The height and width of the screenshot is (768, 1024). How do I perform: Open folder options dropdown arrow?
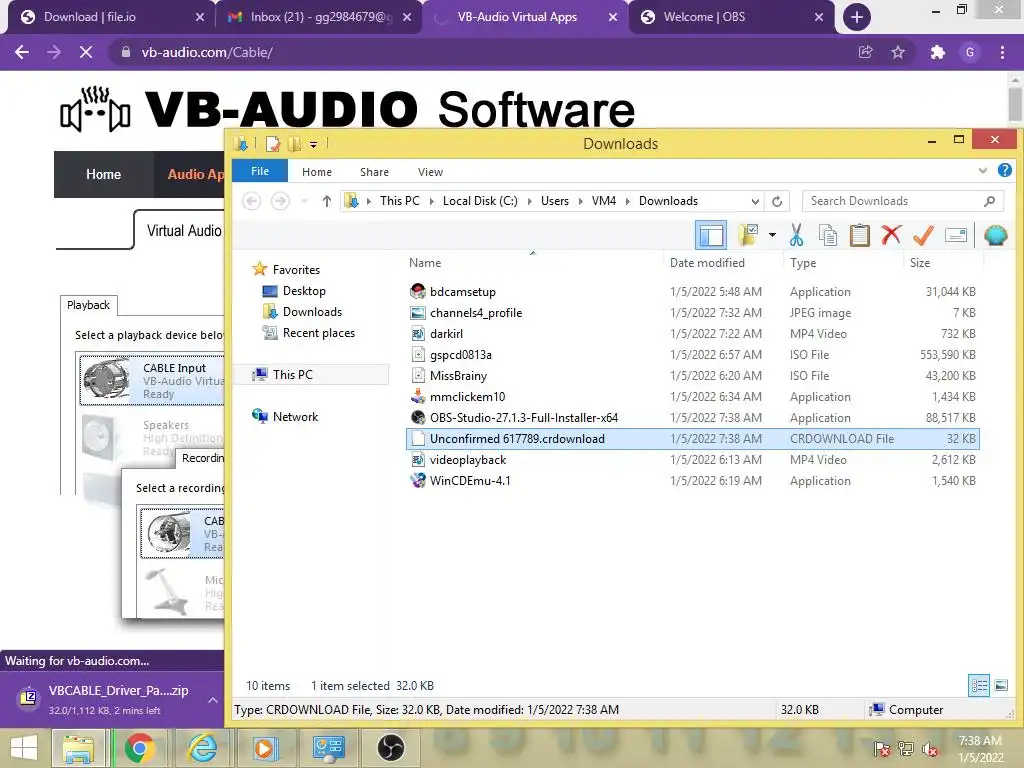[772, 235]
